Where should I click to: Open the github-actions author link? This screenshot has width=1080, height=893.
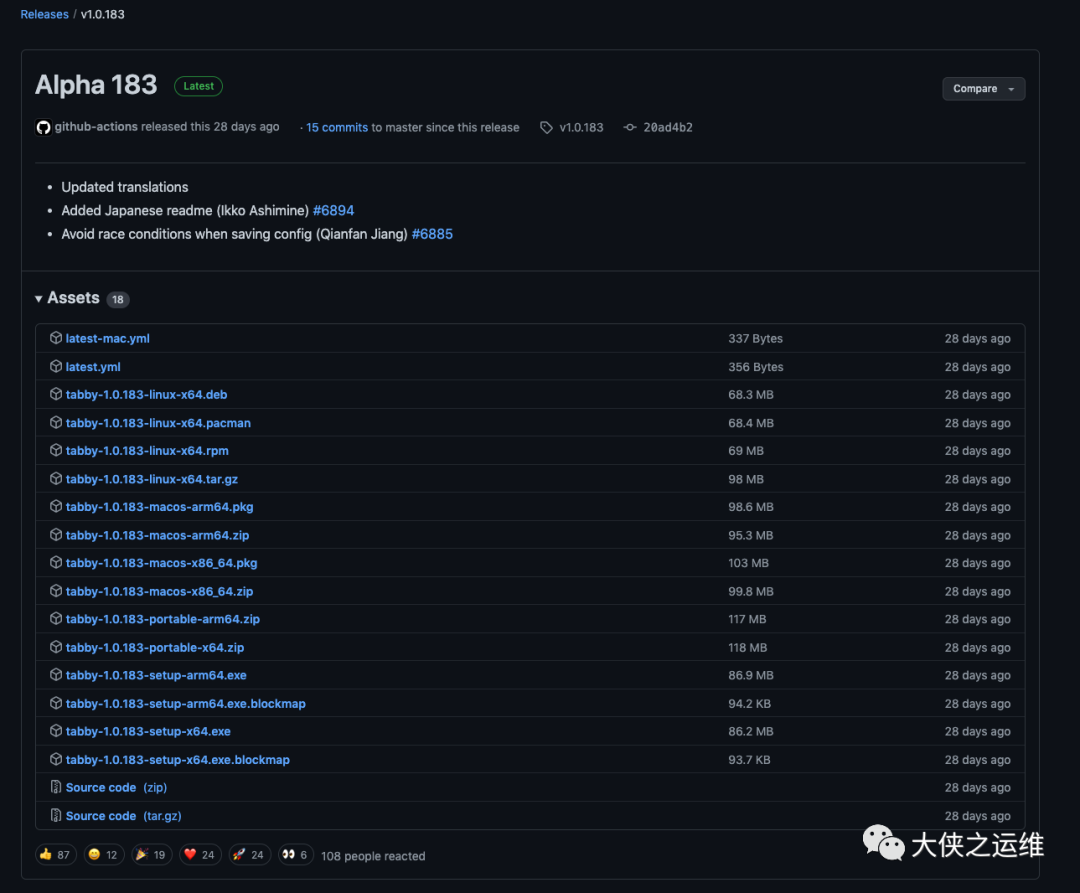(96, 127)
